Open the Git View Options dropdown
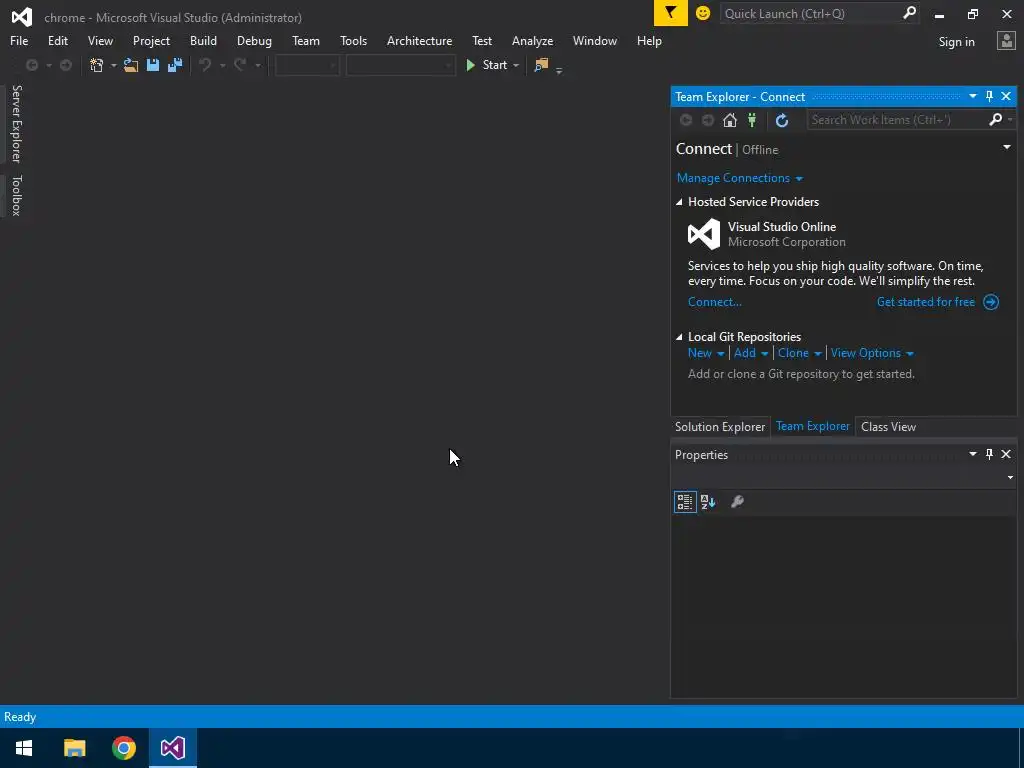1024x768 pixels. click(872, 353)
